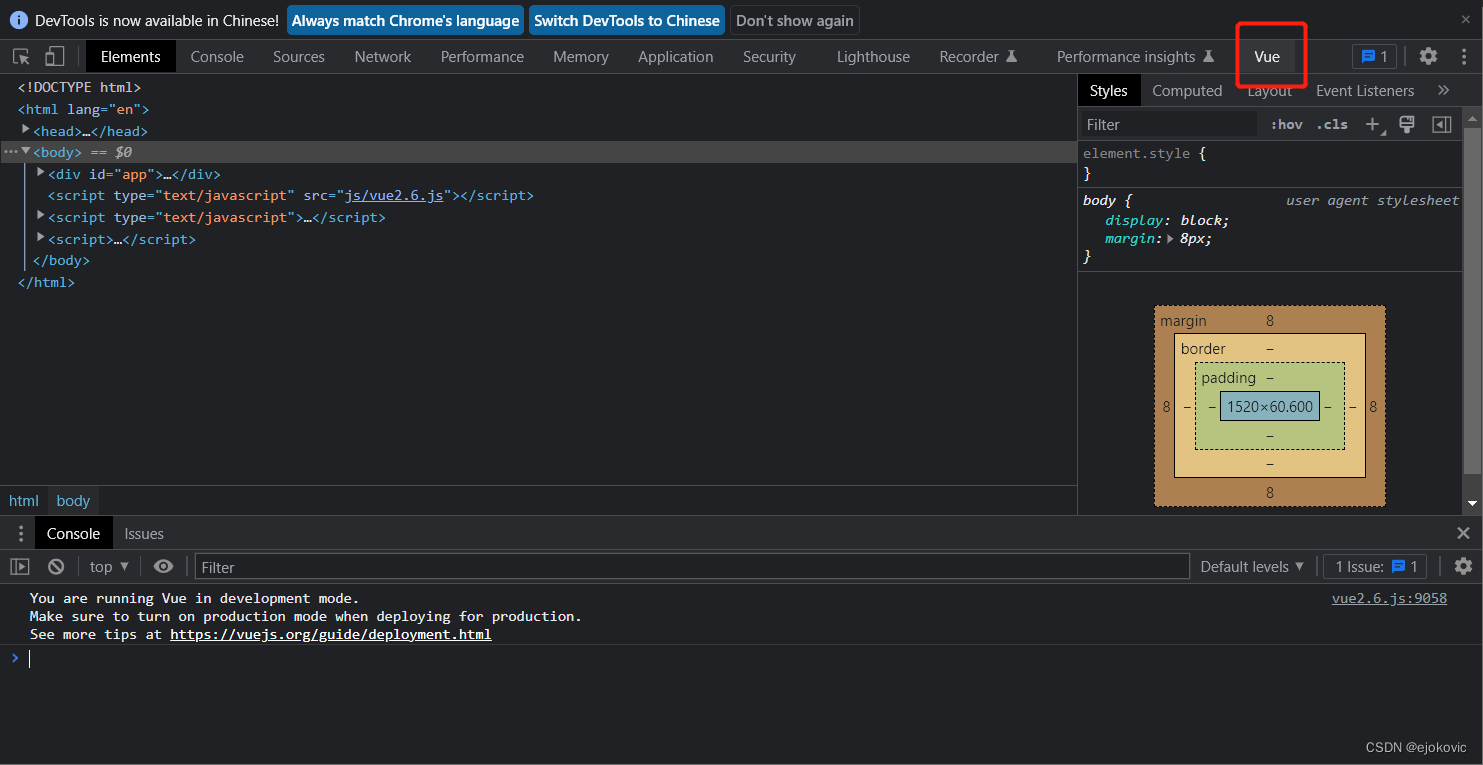Open the Application tab
The width and height of the screenshot is (1483, 765).
[676, 57]
